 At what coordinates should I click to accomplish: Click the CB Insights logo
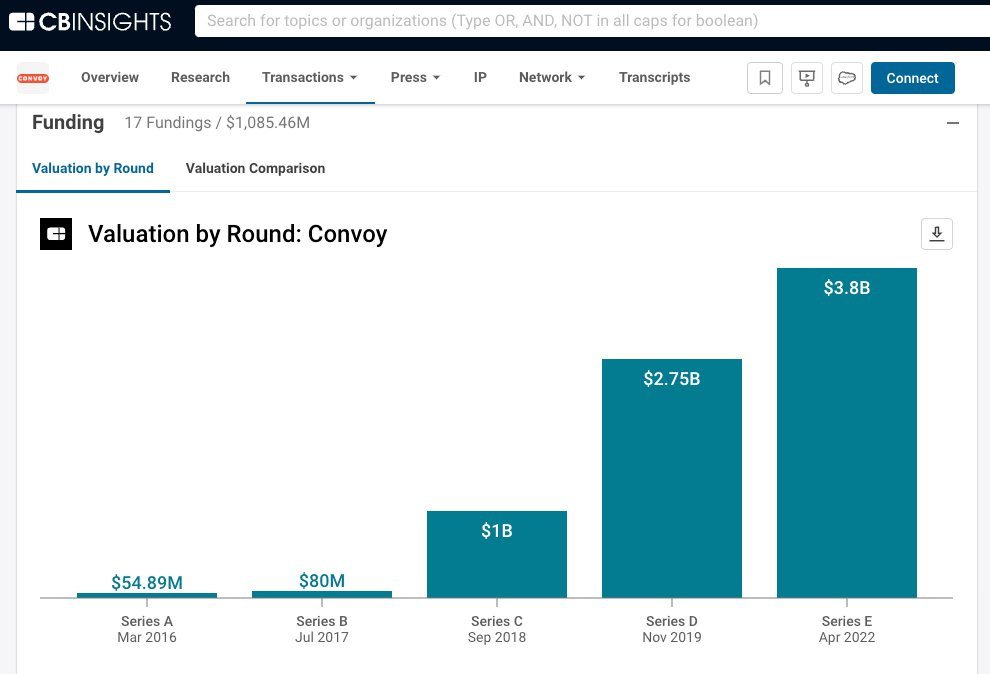click(90, 21)
